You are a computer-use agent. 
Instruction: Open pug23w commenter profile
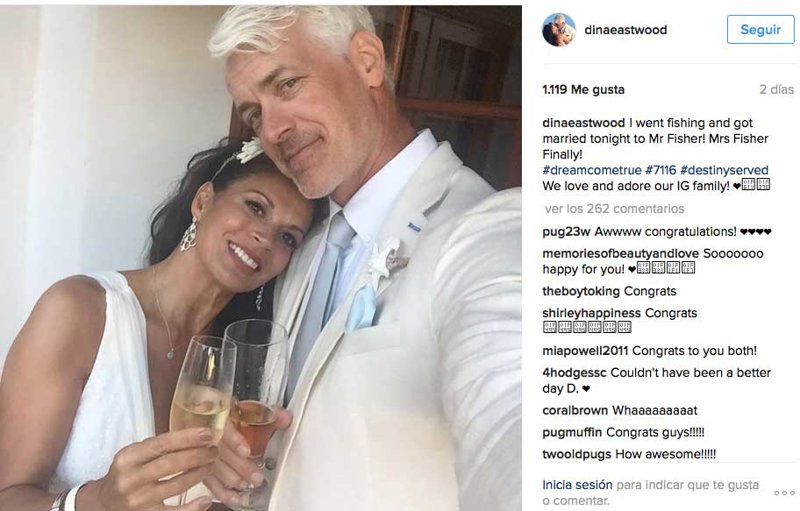(x=566, y=232)
